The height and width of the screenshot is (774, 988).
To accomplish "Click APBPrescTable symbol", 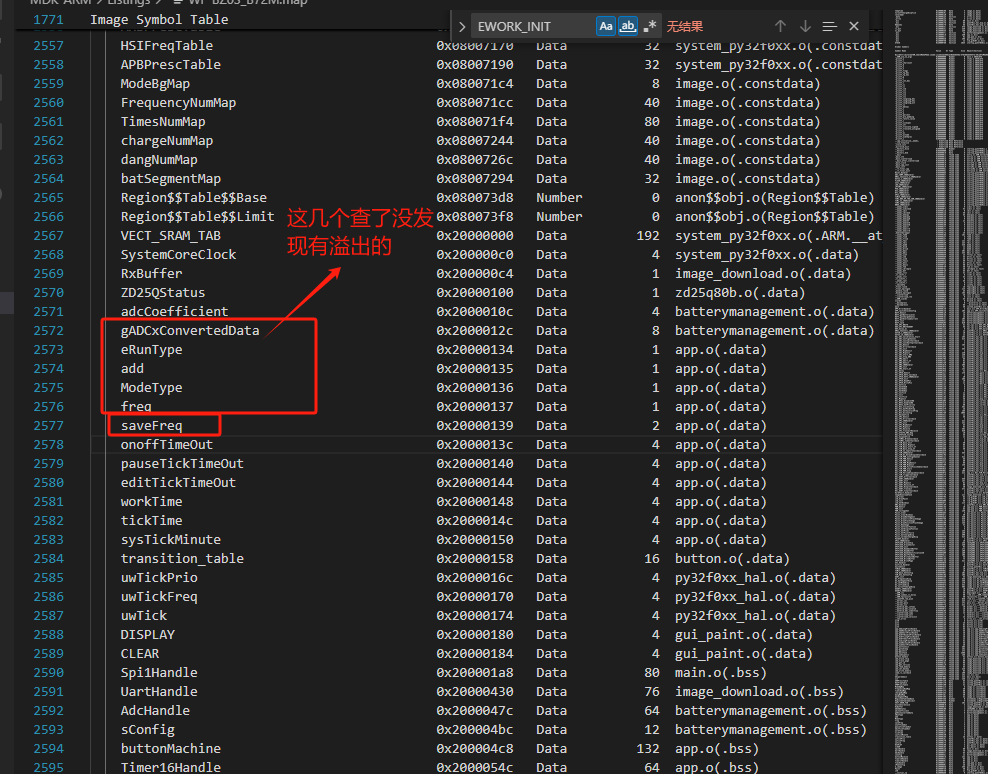I will (x=171, y=64).
